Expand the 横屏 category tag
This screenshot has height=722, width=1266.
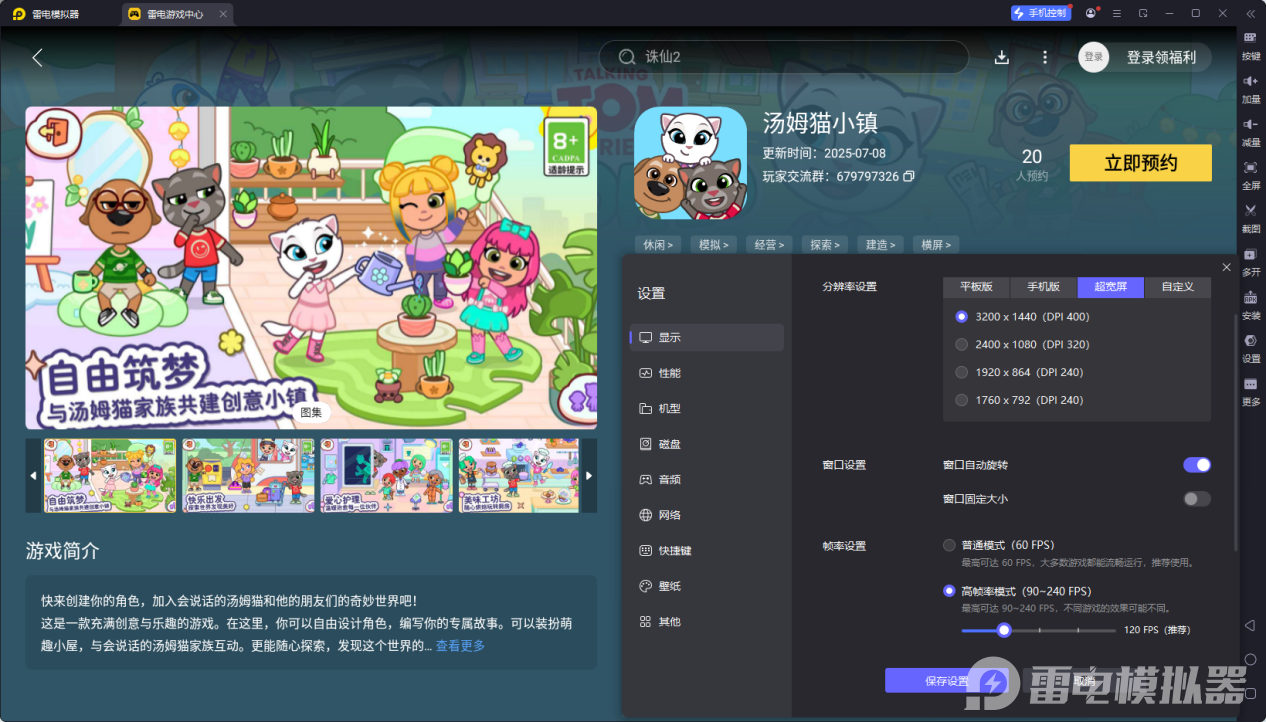coord(937,244)
